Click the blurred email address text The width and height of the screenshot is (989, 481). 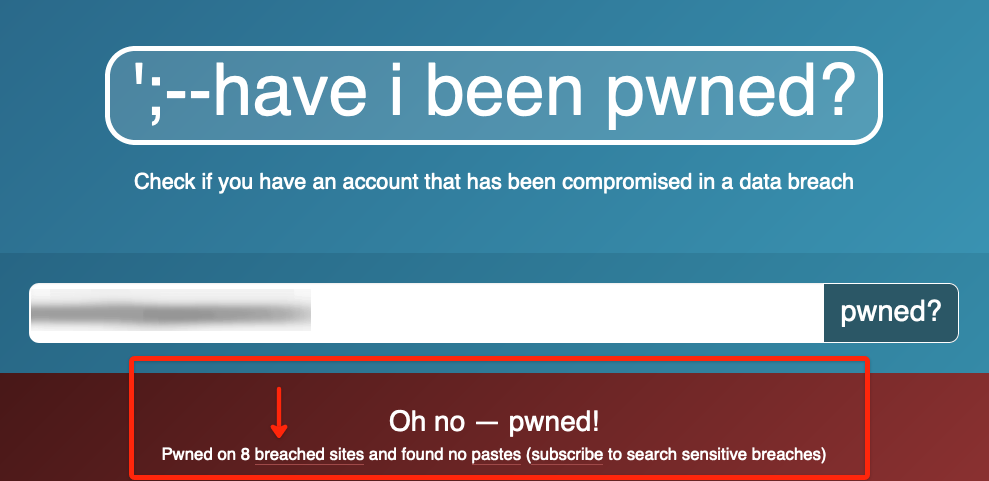click(170, 311)
